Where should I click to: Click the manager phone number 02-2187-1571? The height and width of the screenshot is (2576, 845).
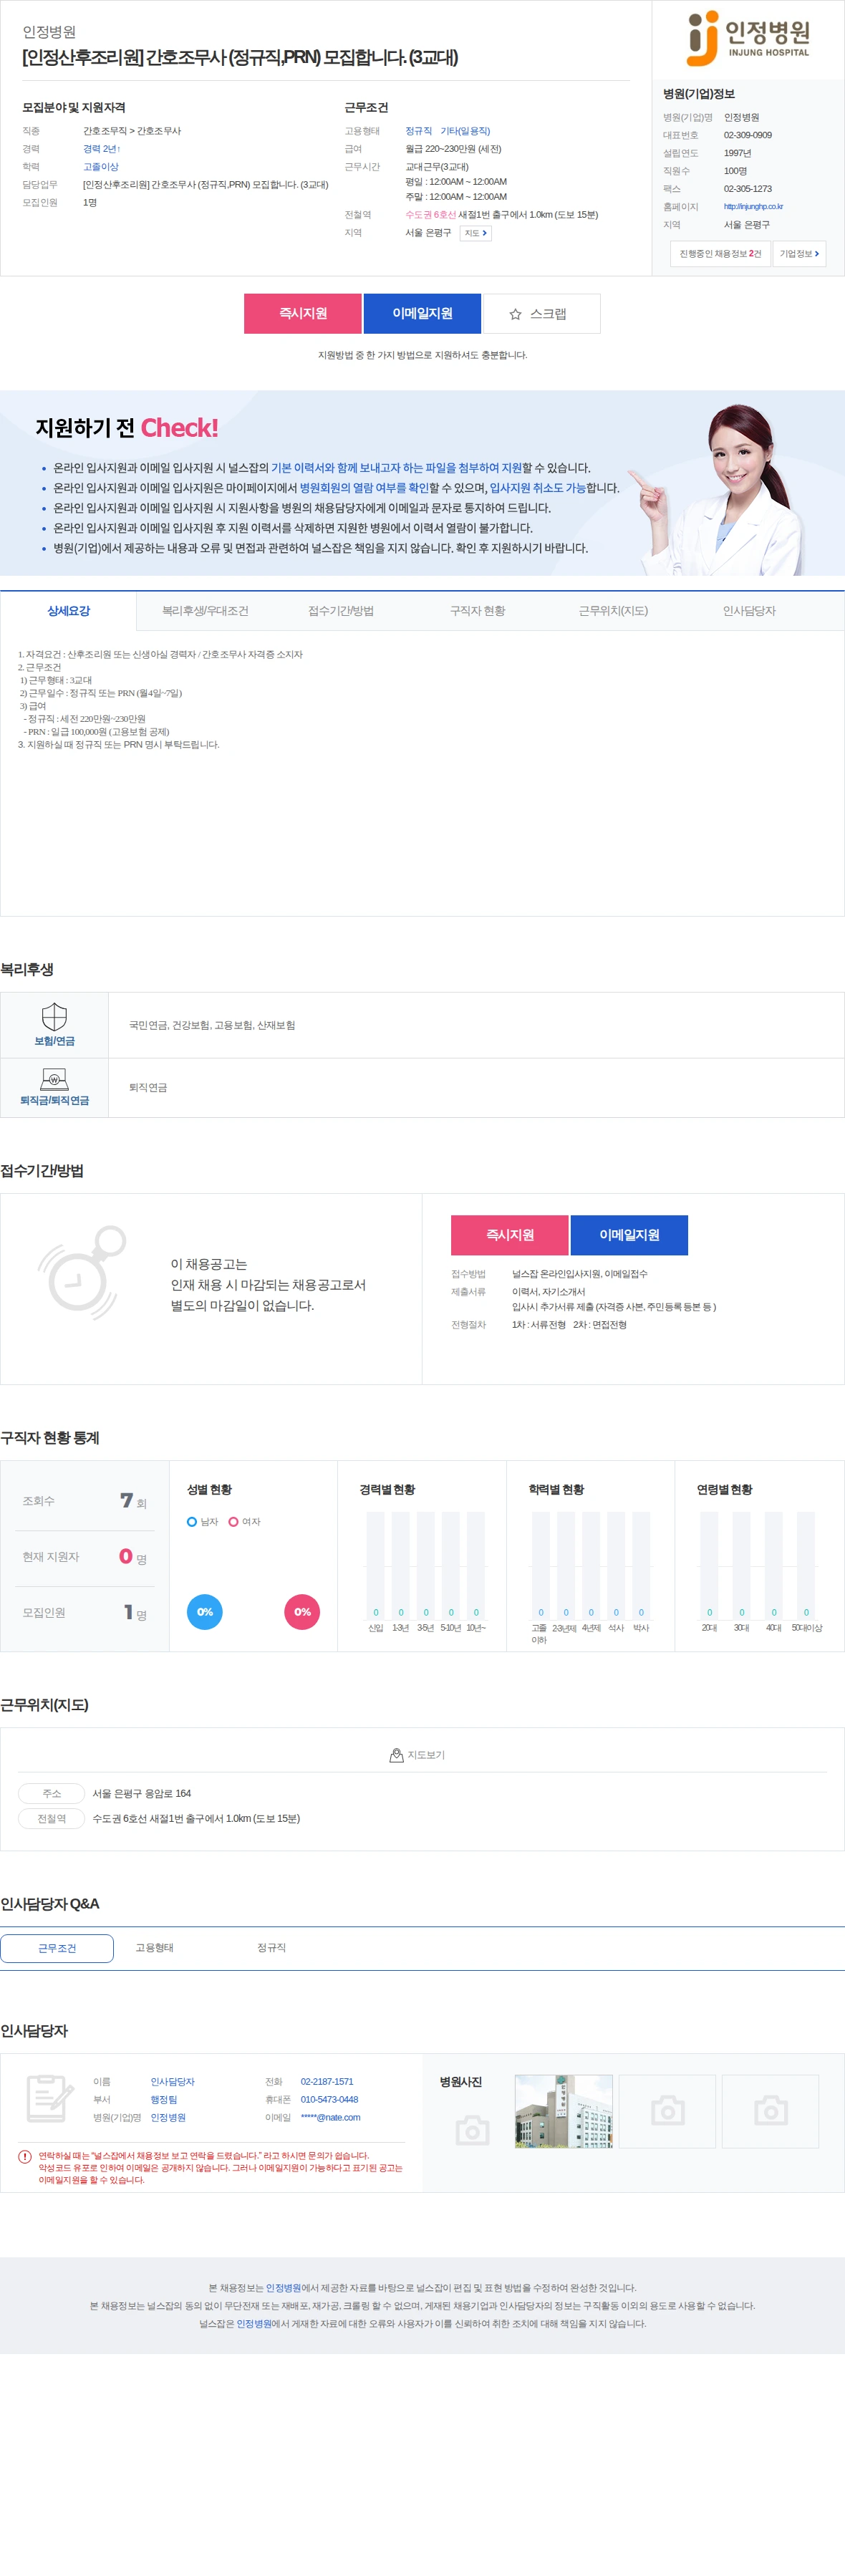(327, 2081)
